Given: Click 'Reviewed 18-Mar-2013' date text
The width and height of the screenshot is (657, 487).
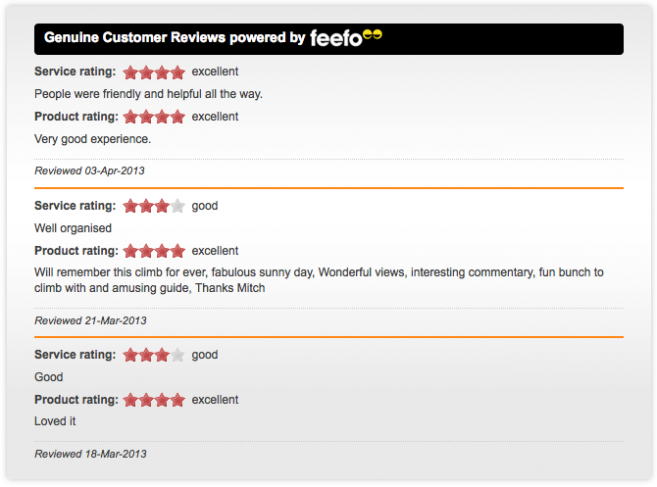Looking at the screenshot, I should tap(91, 454).
